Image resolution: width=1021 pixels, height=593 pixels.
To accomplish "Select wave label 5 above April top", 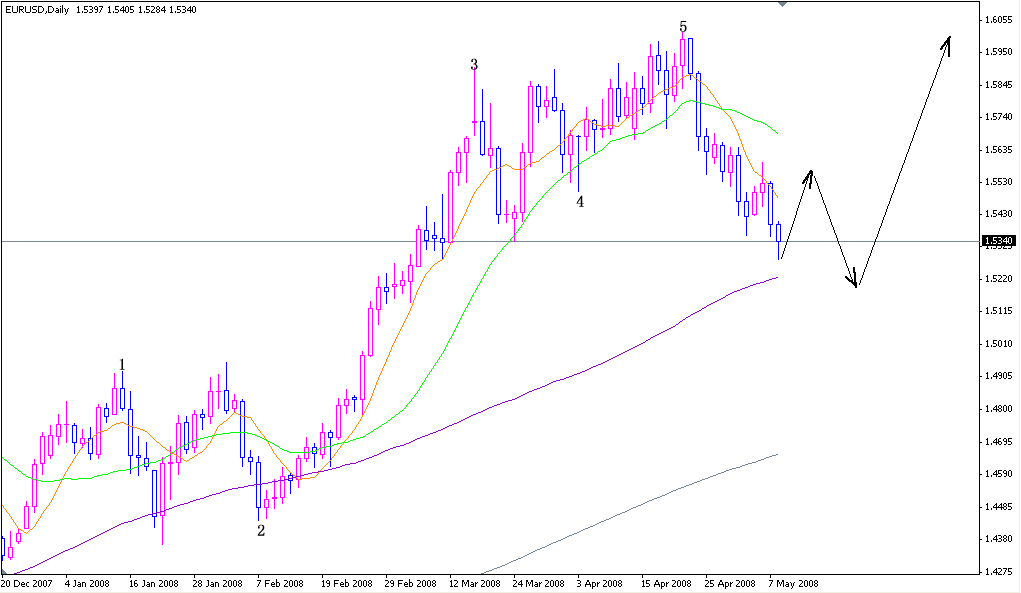I will click(683, 27).
